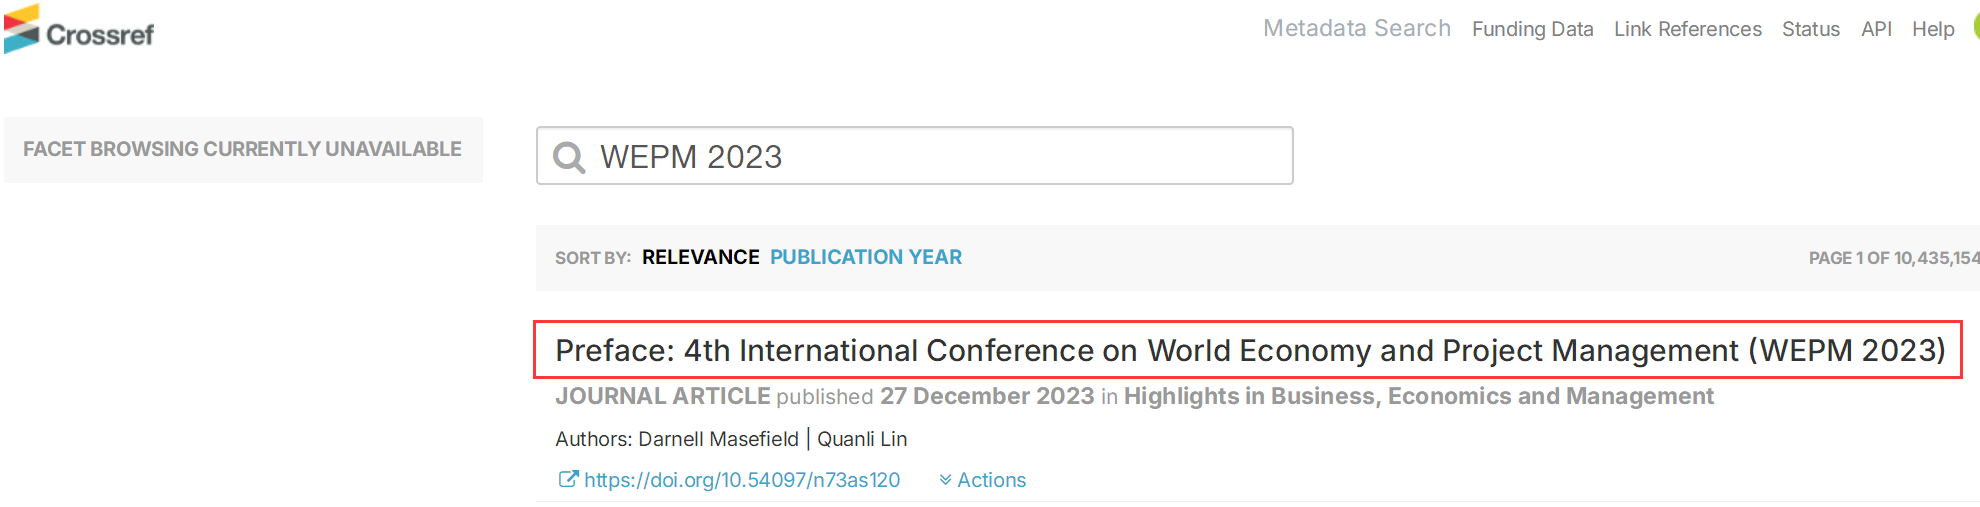This screenshot has width=1980, height=507.
Task: Open the Status page
Action: 1810,30
